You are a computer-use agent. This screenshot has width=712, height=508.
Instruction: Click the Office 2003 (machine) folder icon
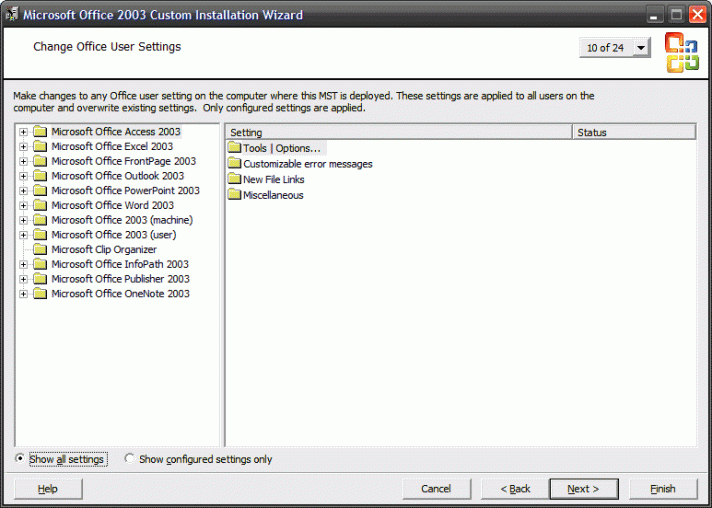[x=40, y=220]
